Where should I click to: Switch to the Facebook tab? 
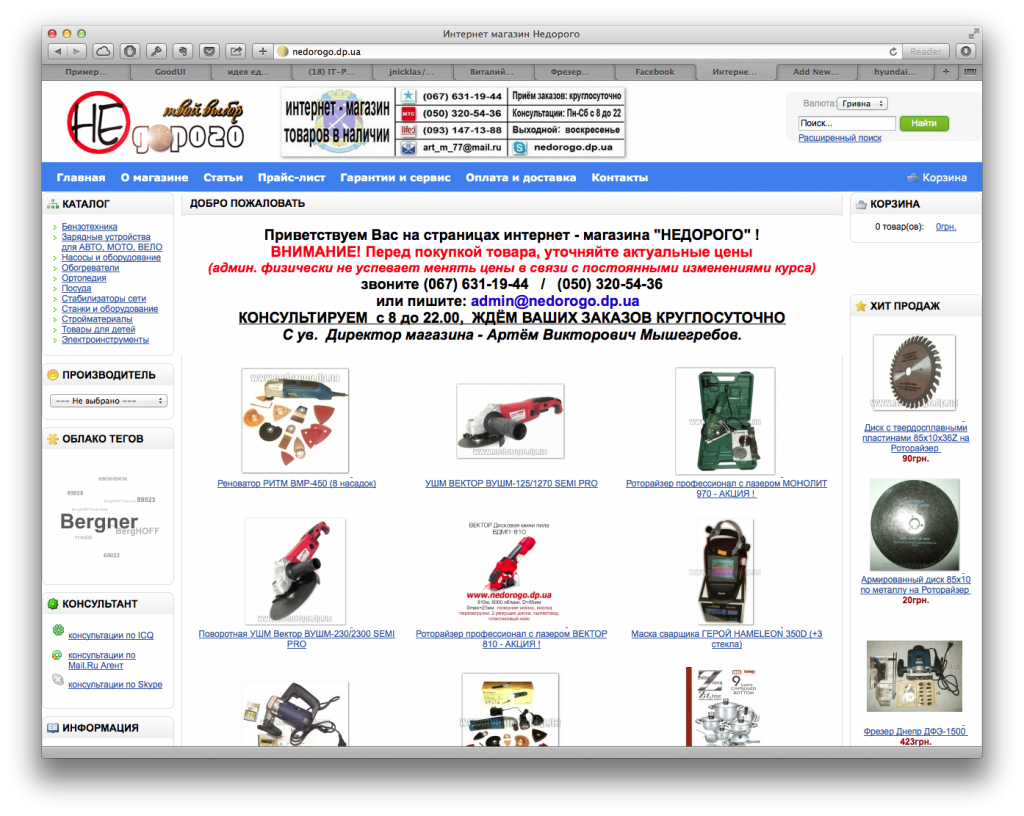click(656, 71)
